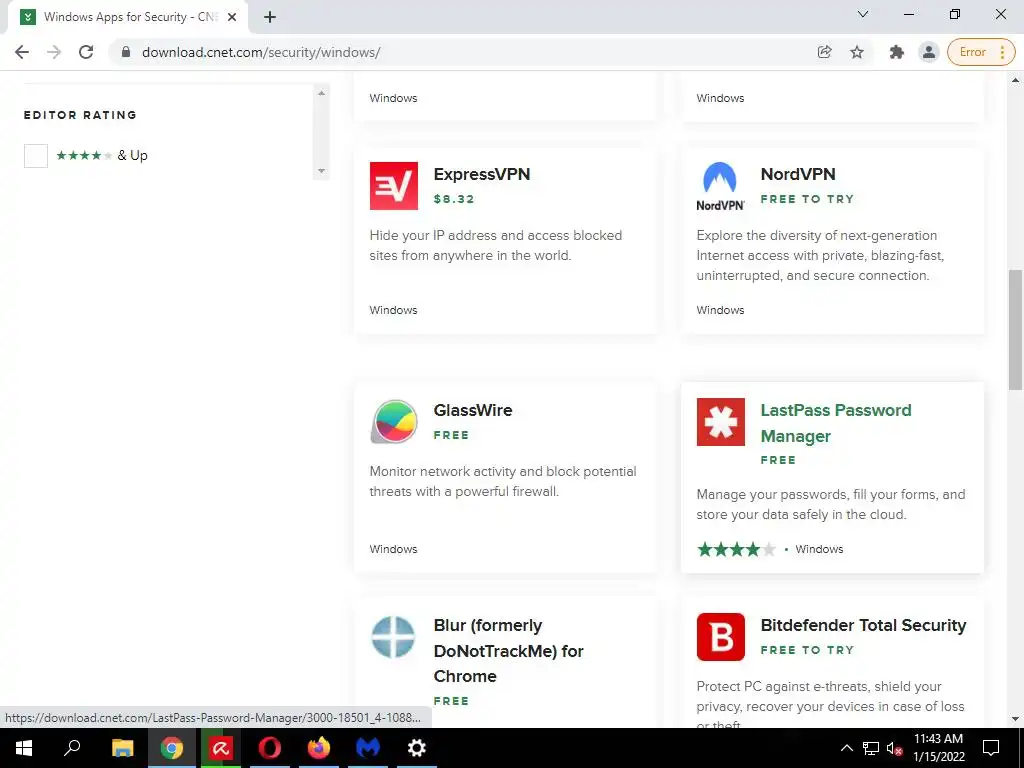This screenshot has height=768, width=1024.
Task: Open Chrome menu via Error button
Action: [981, 52]
